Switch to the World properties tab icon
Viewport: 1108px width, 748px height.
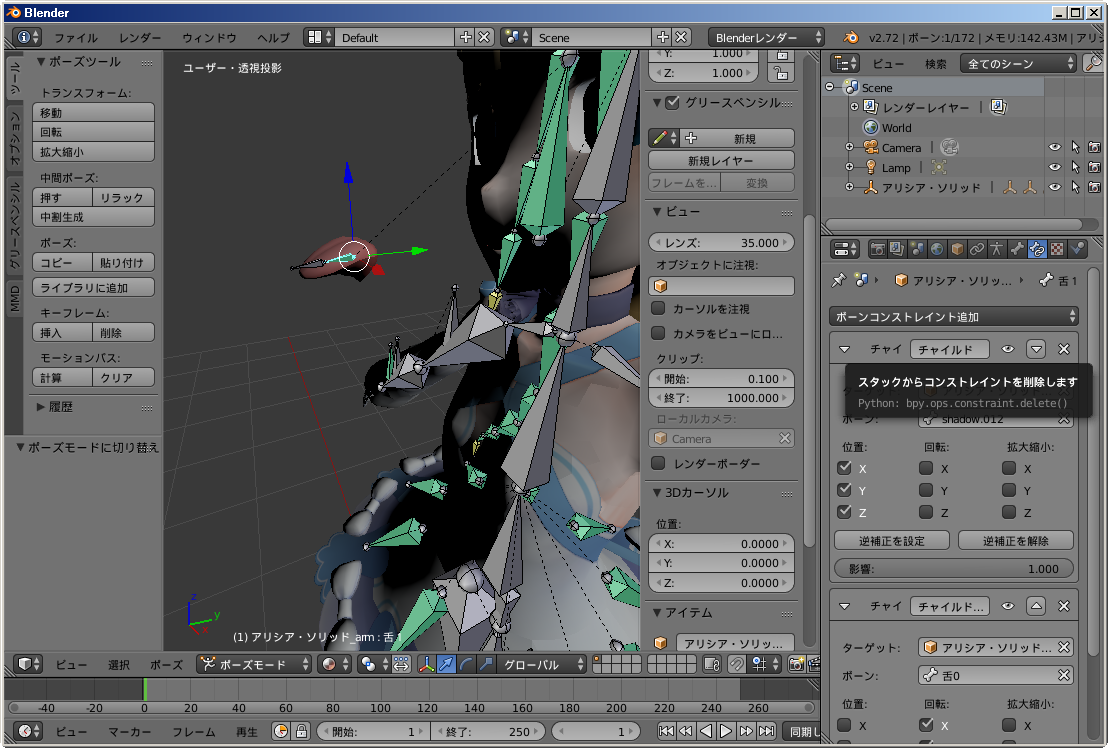click(x=937, y=249)
